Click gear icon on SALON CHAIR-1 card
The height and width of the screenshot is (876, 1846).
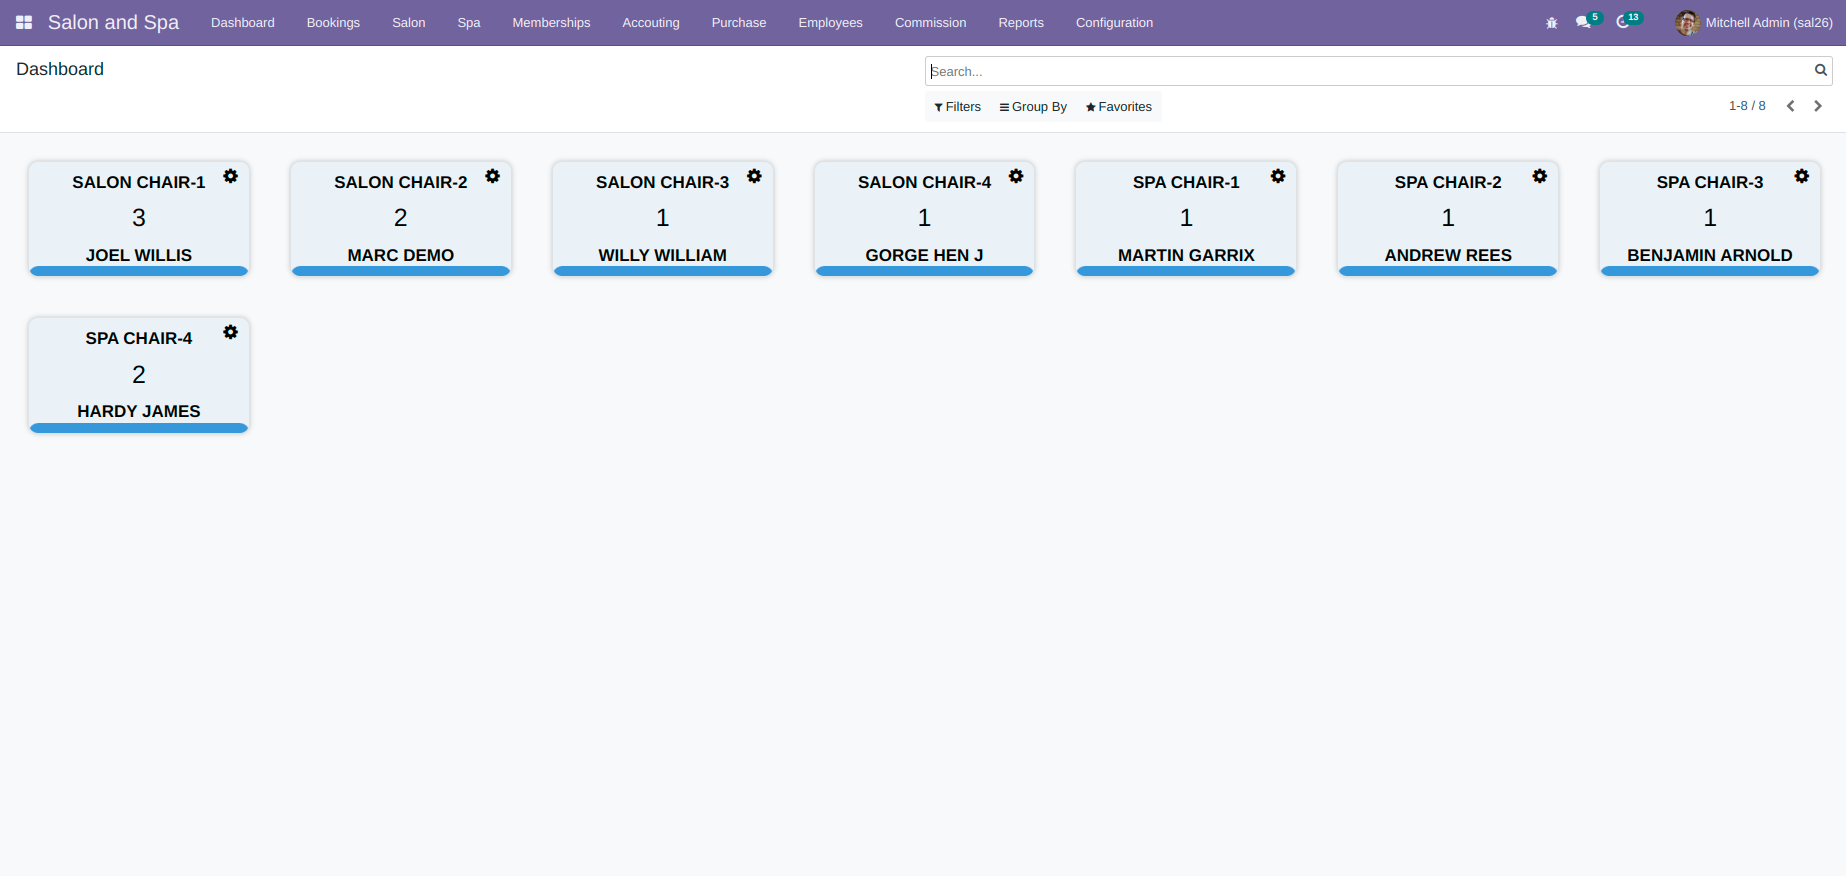pyautogui.click(x=231, y=176)
